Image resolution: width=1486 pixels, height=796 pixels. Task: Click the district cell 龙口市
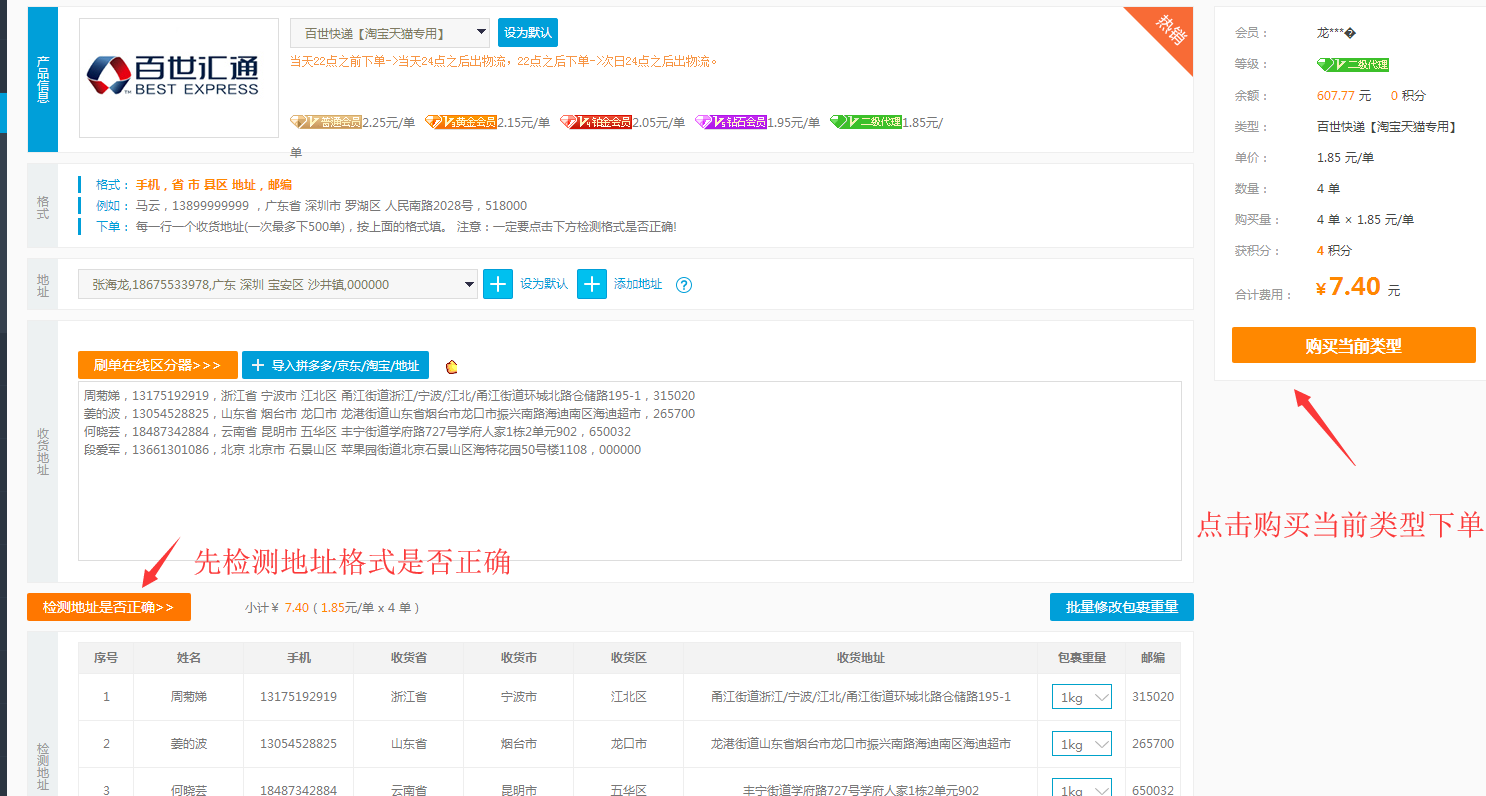click(629, 744)
